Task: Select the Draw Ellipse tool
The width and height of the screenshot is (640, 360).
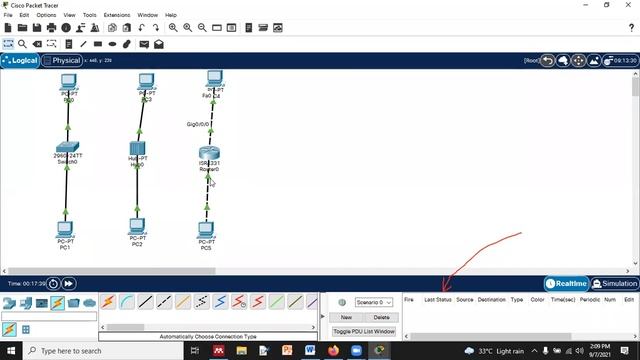Action: (x=112, y=44)
